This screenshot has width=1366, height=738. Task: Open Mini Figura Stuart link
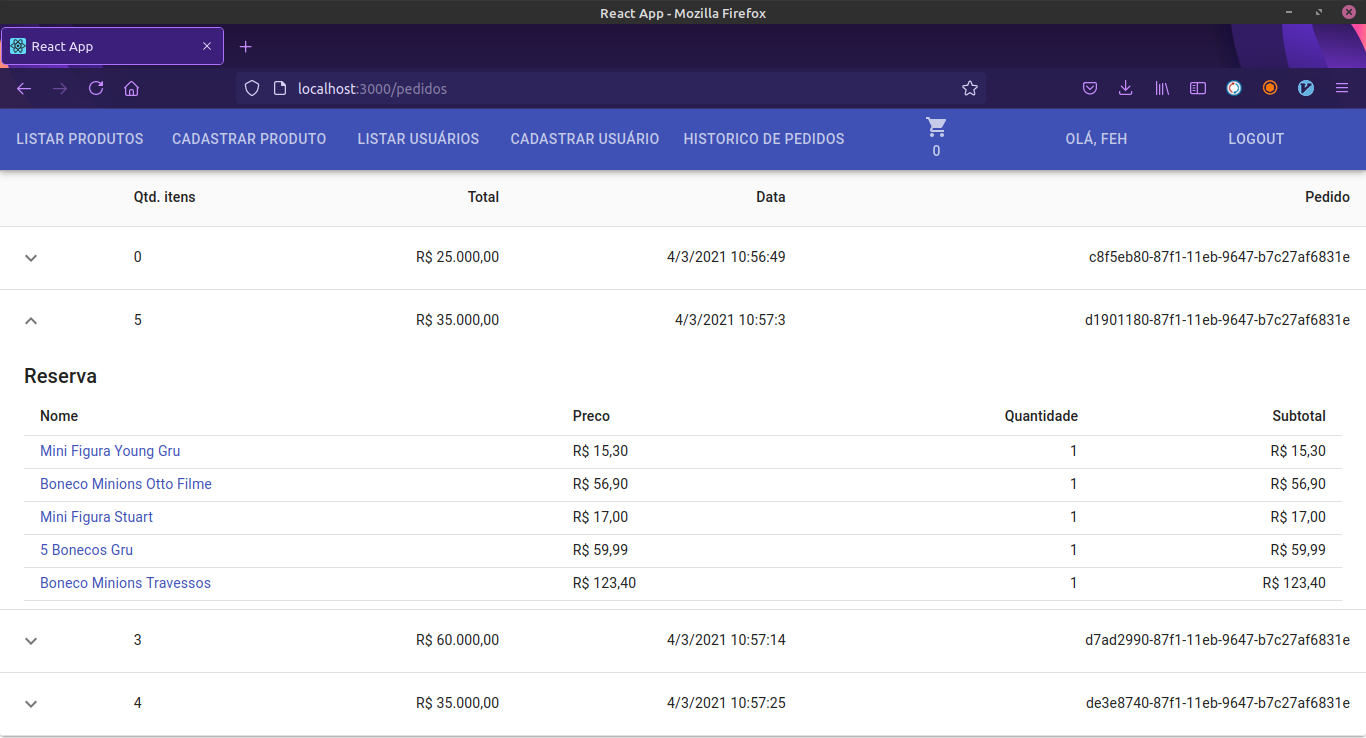coord(96,517)
